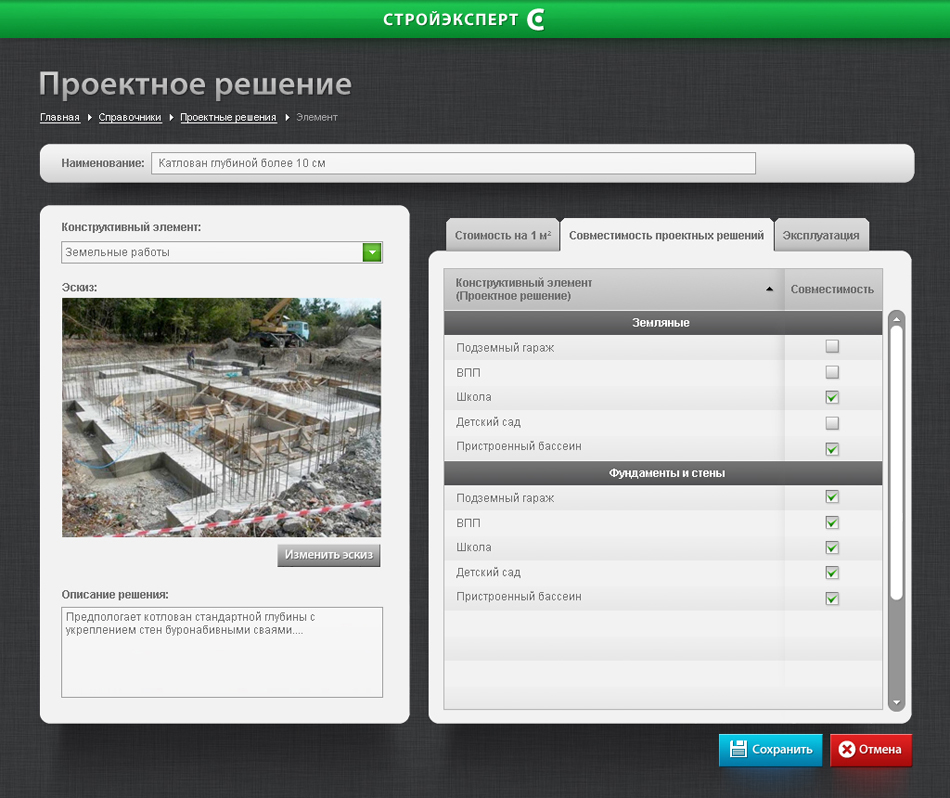Uncheck ВПП under Фундаменты и стены
Screen dimensions: 950x798
pyautogui.click(x=832, y=522)
